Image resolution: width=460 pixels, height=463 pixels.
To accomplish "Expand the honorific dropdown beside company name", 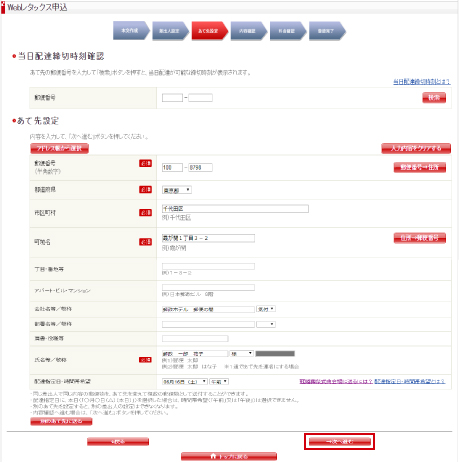I will click(x=266, y=309).
